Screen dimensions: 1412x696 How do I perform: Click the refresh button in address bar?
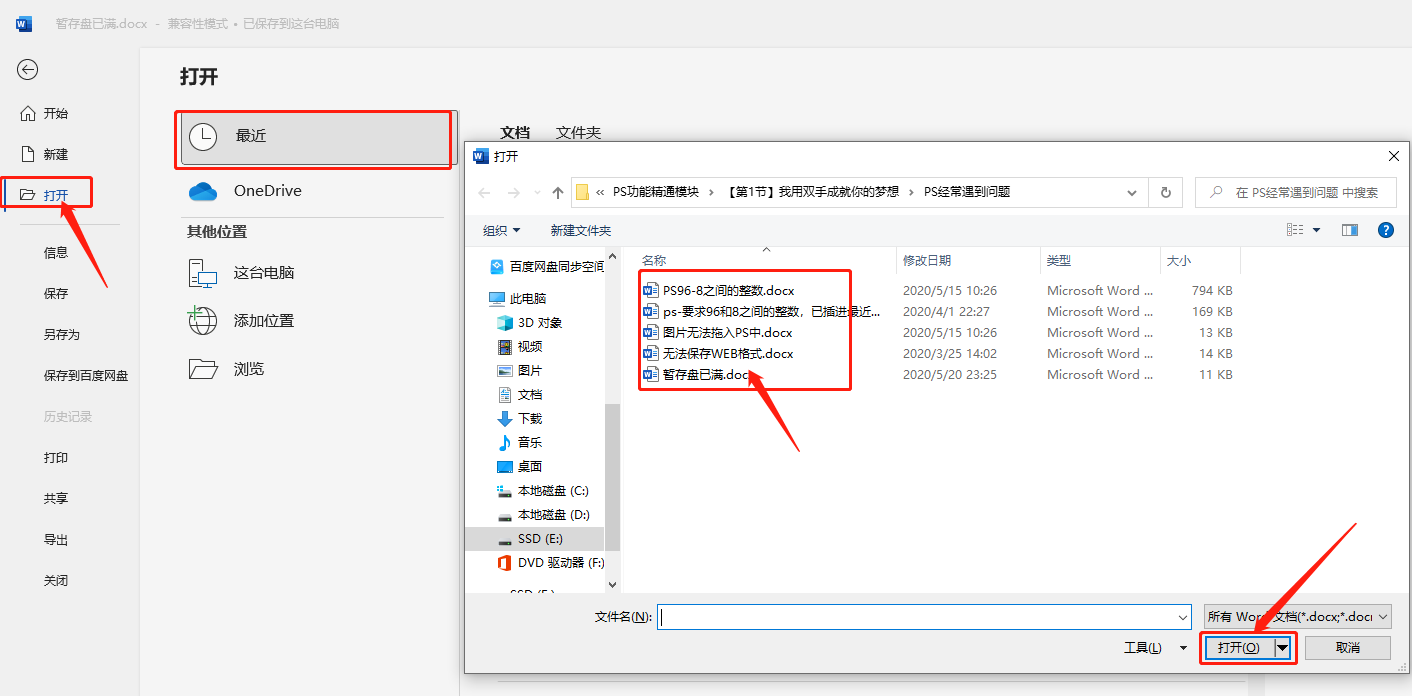pos(1165,193)
